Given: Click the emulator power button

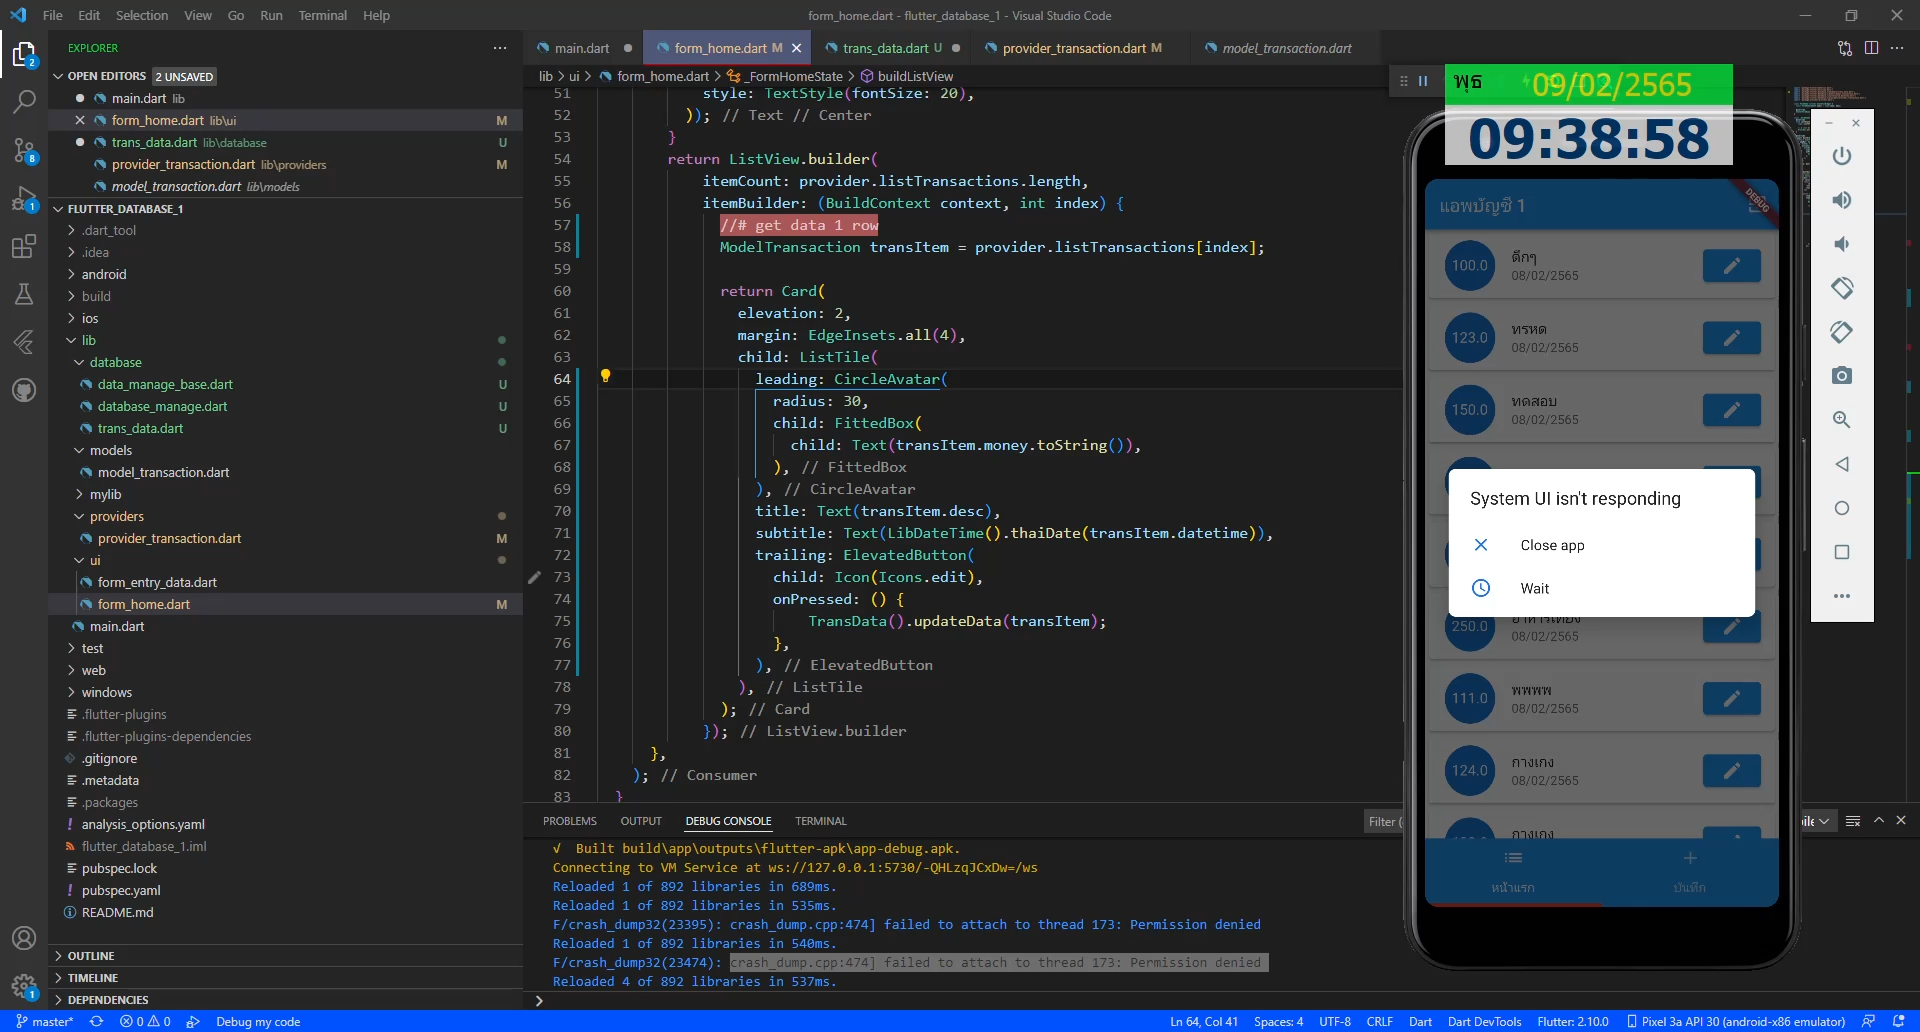Looking at the screenshot, I should (x=1841, y=156).
